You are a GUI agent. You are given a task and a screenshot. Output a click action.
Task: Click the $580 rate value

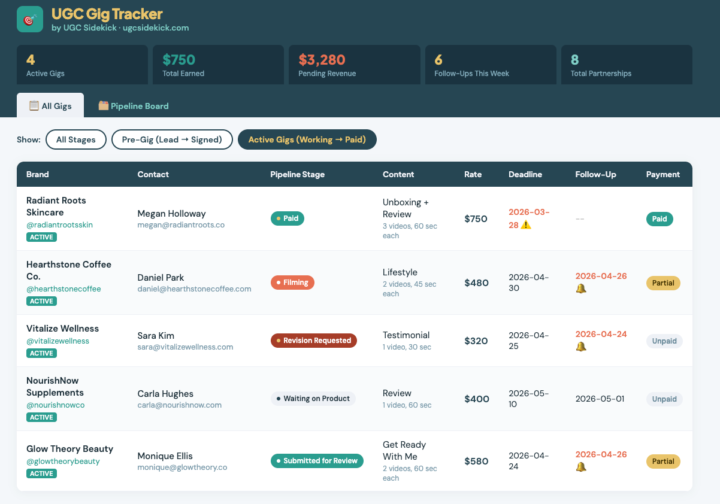click(476, 461)
